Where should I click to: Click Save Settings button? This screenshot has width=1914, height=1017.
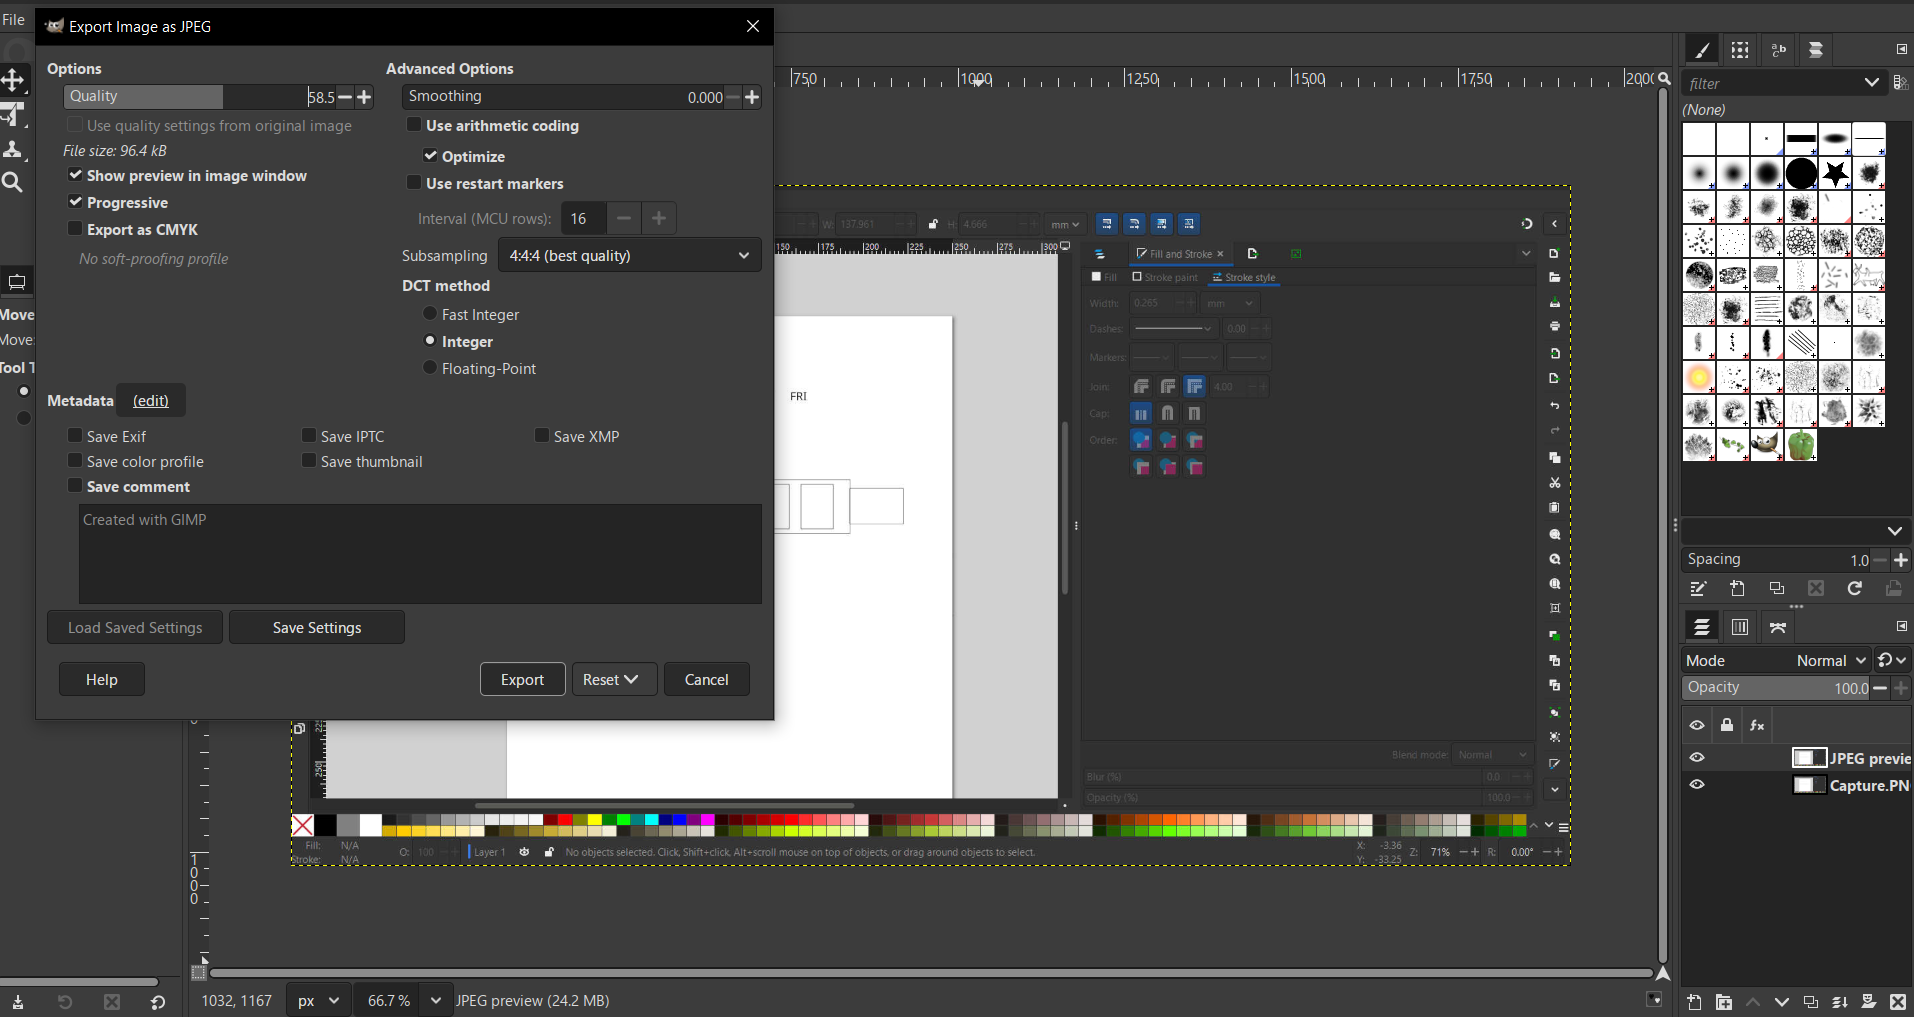click(x=317, y=627)
